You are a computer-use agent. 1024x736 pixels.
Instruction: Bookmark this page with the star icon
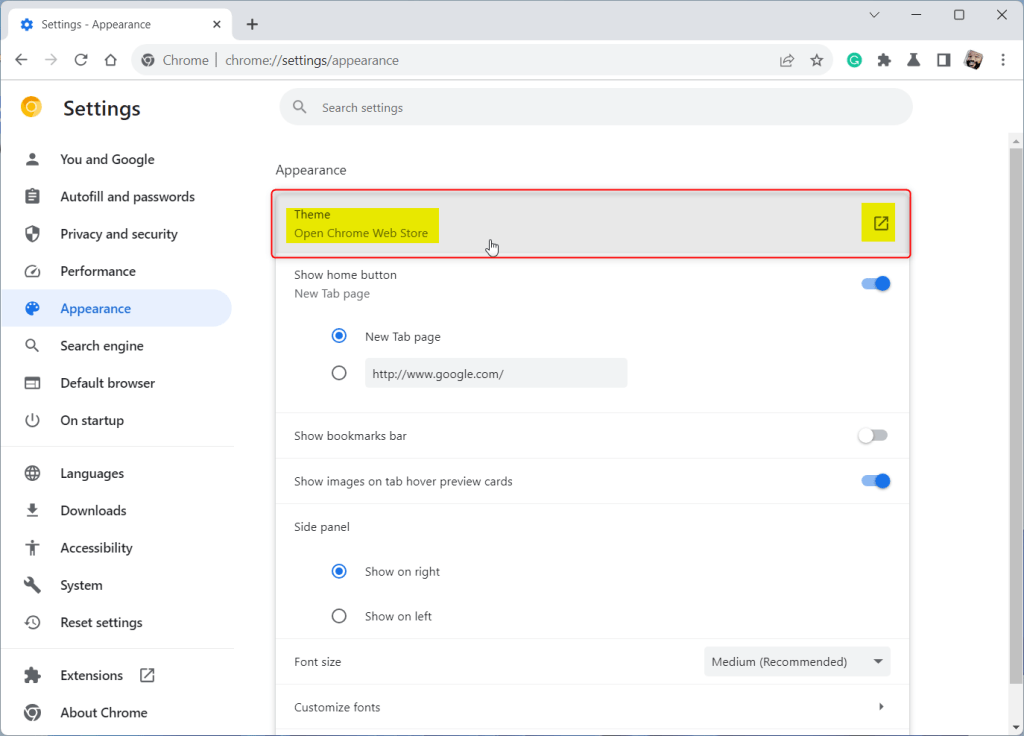[x=817, y=60]
